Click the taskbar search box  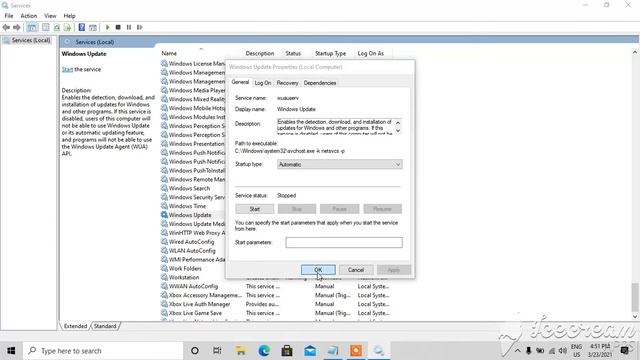coord(103,351)
